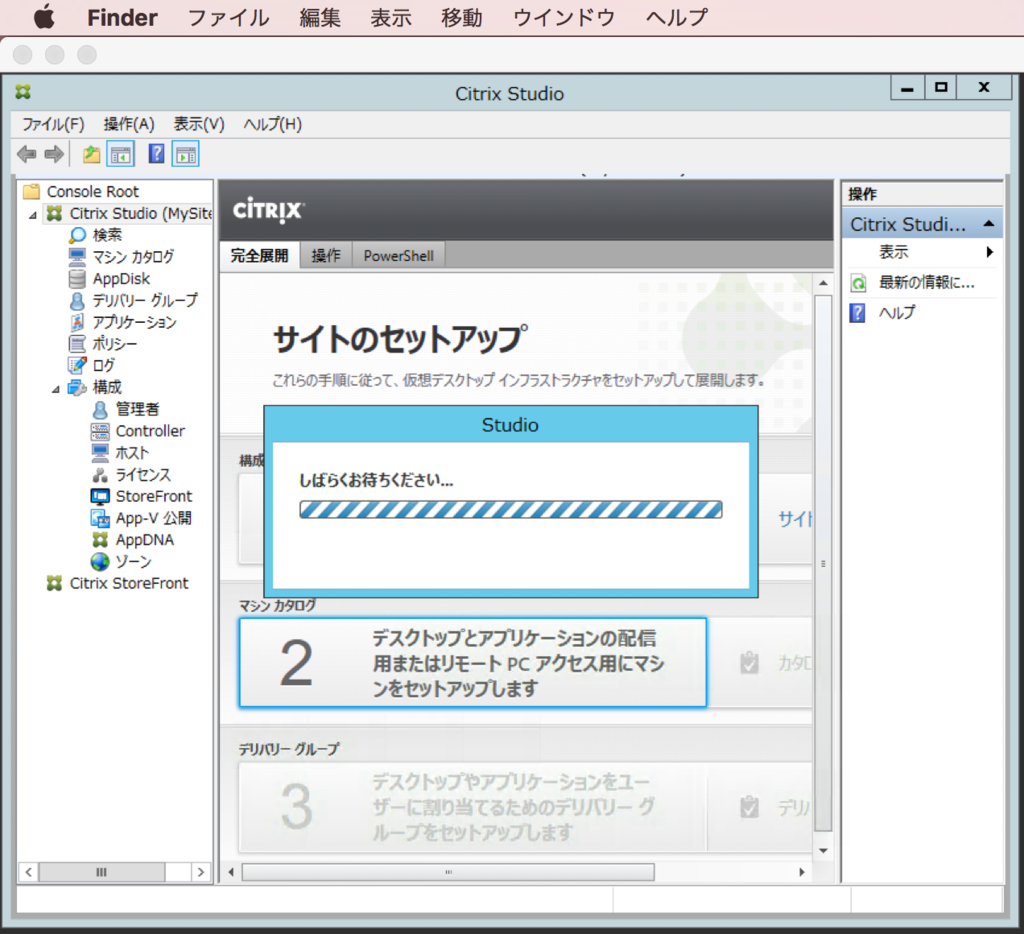Click the tree pane scroll right arrow
Viewport: 1024px width, 934px height.
(201, 872)
